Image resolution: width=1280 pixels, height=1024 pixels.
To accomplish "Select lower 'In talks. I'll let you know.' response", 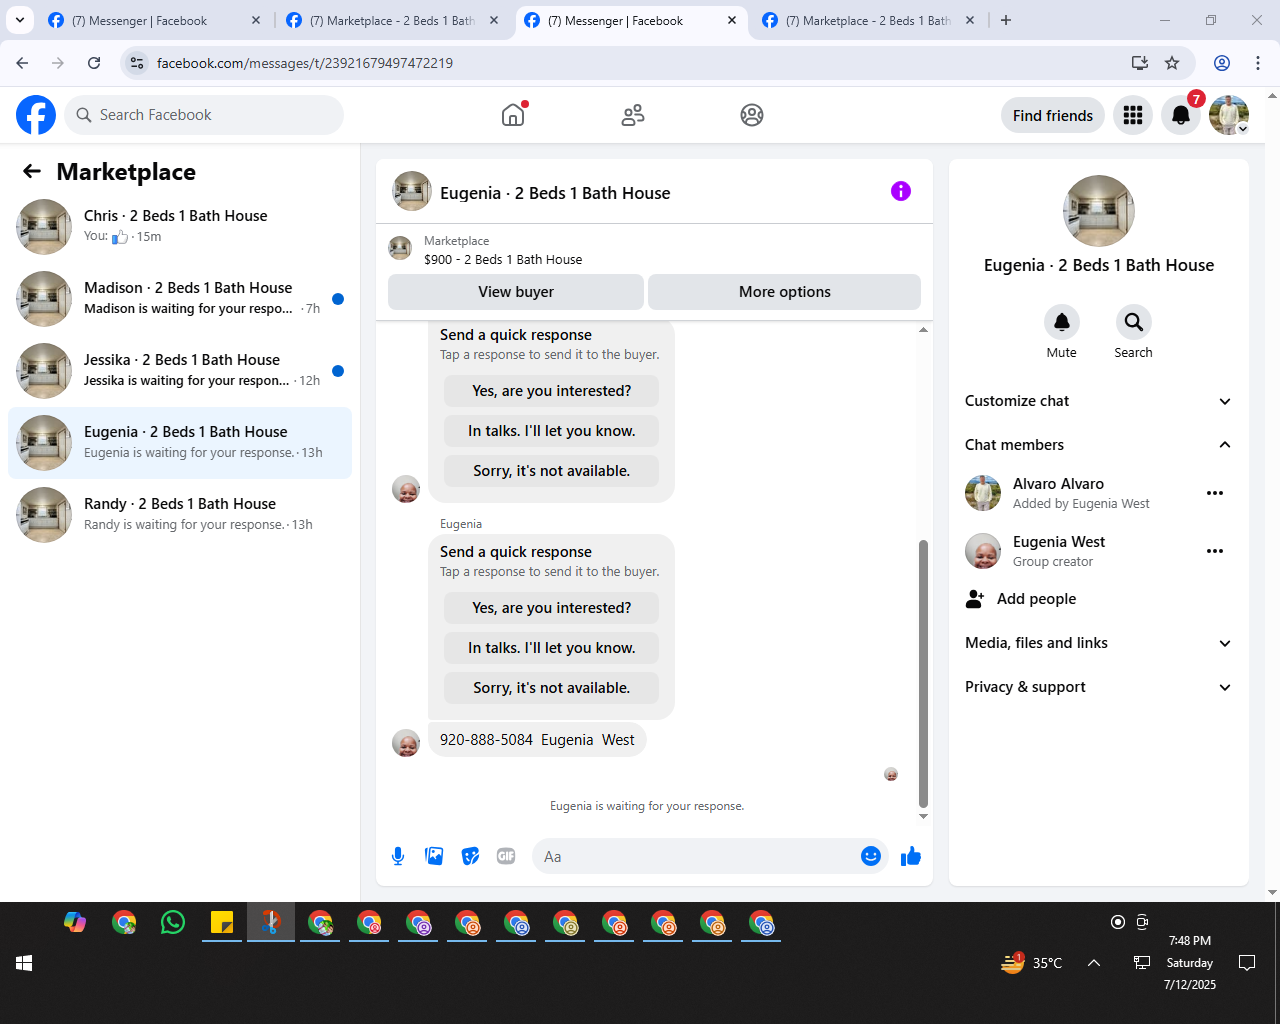I will point(552,648).
